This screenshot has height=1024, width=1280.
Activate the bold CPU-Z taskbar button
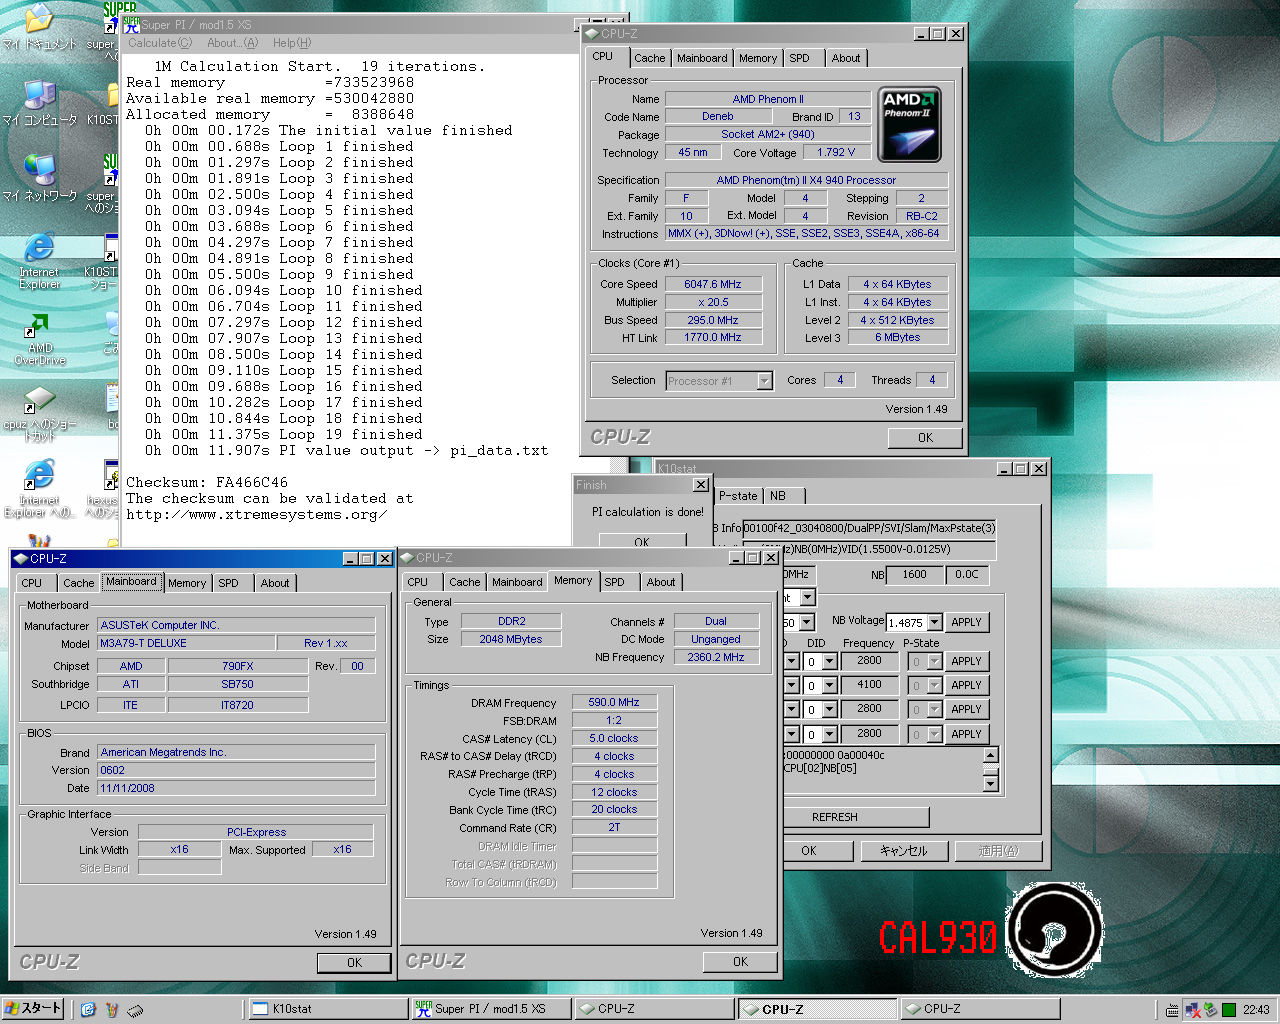(x=816, y=1009)
